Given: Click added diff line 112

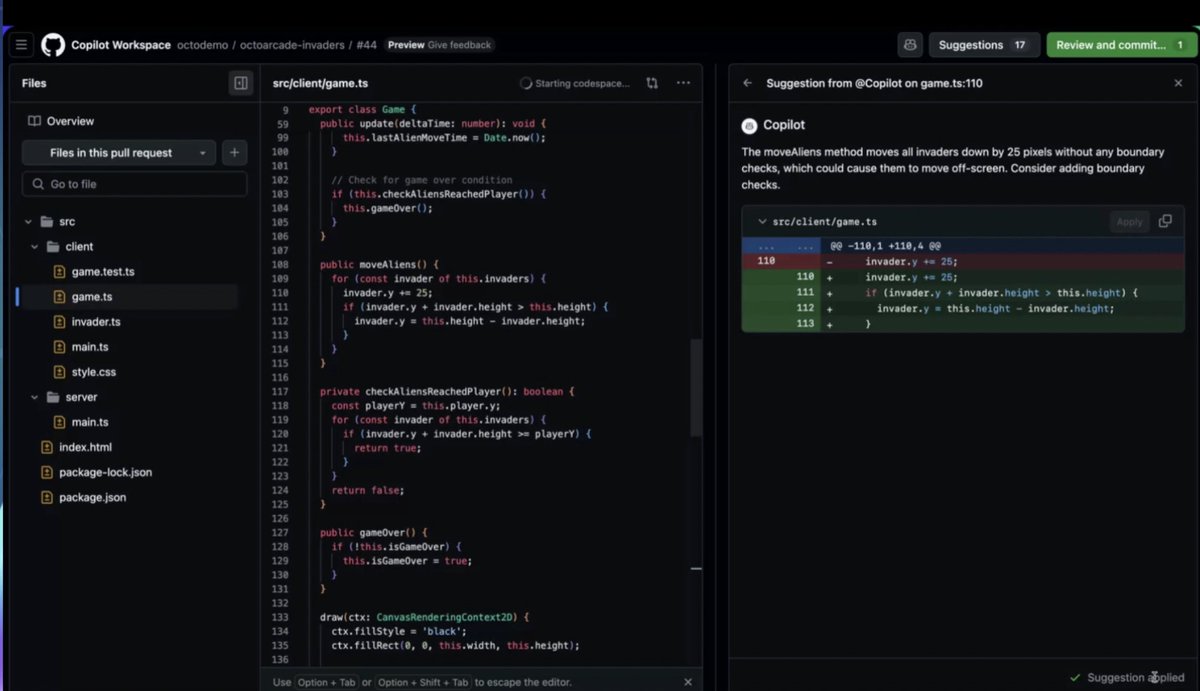Looking at the screenshot, I should [963, 309].
